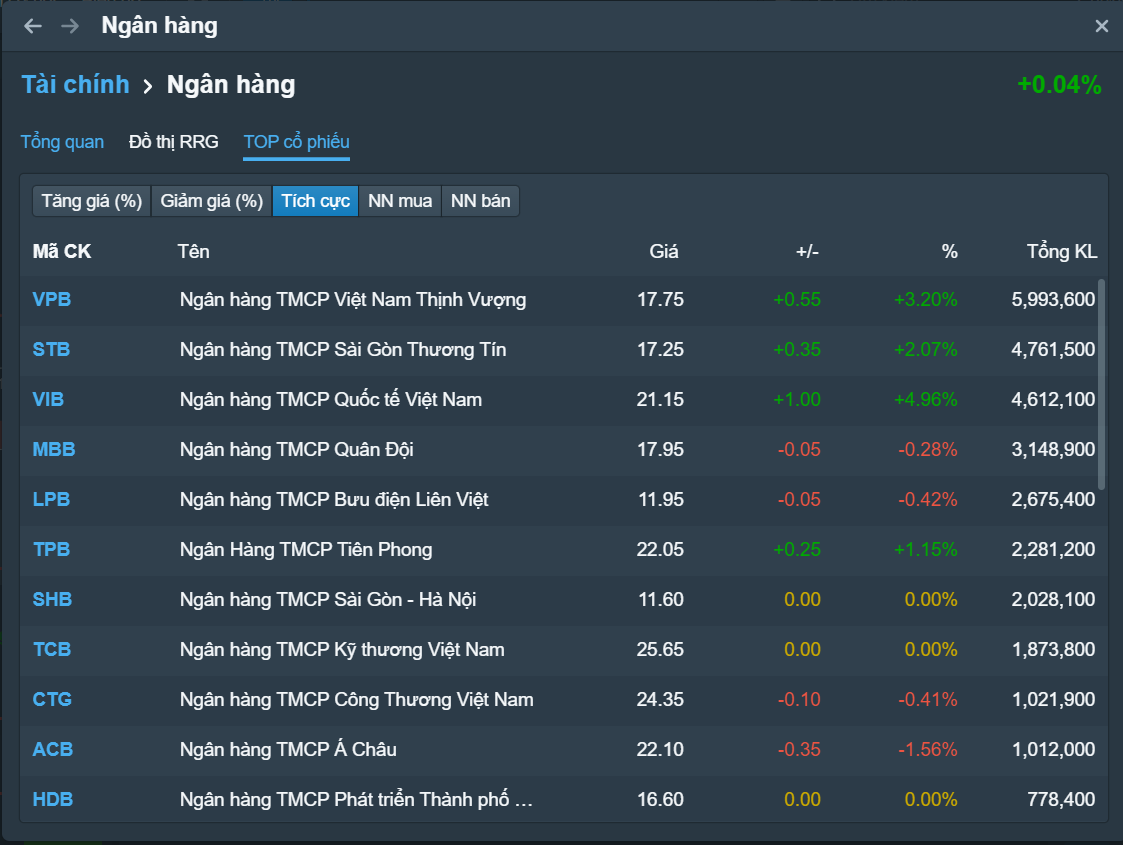
Task: Click the VIB change percent +4.96%
Action: click(x=925, y=400)
